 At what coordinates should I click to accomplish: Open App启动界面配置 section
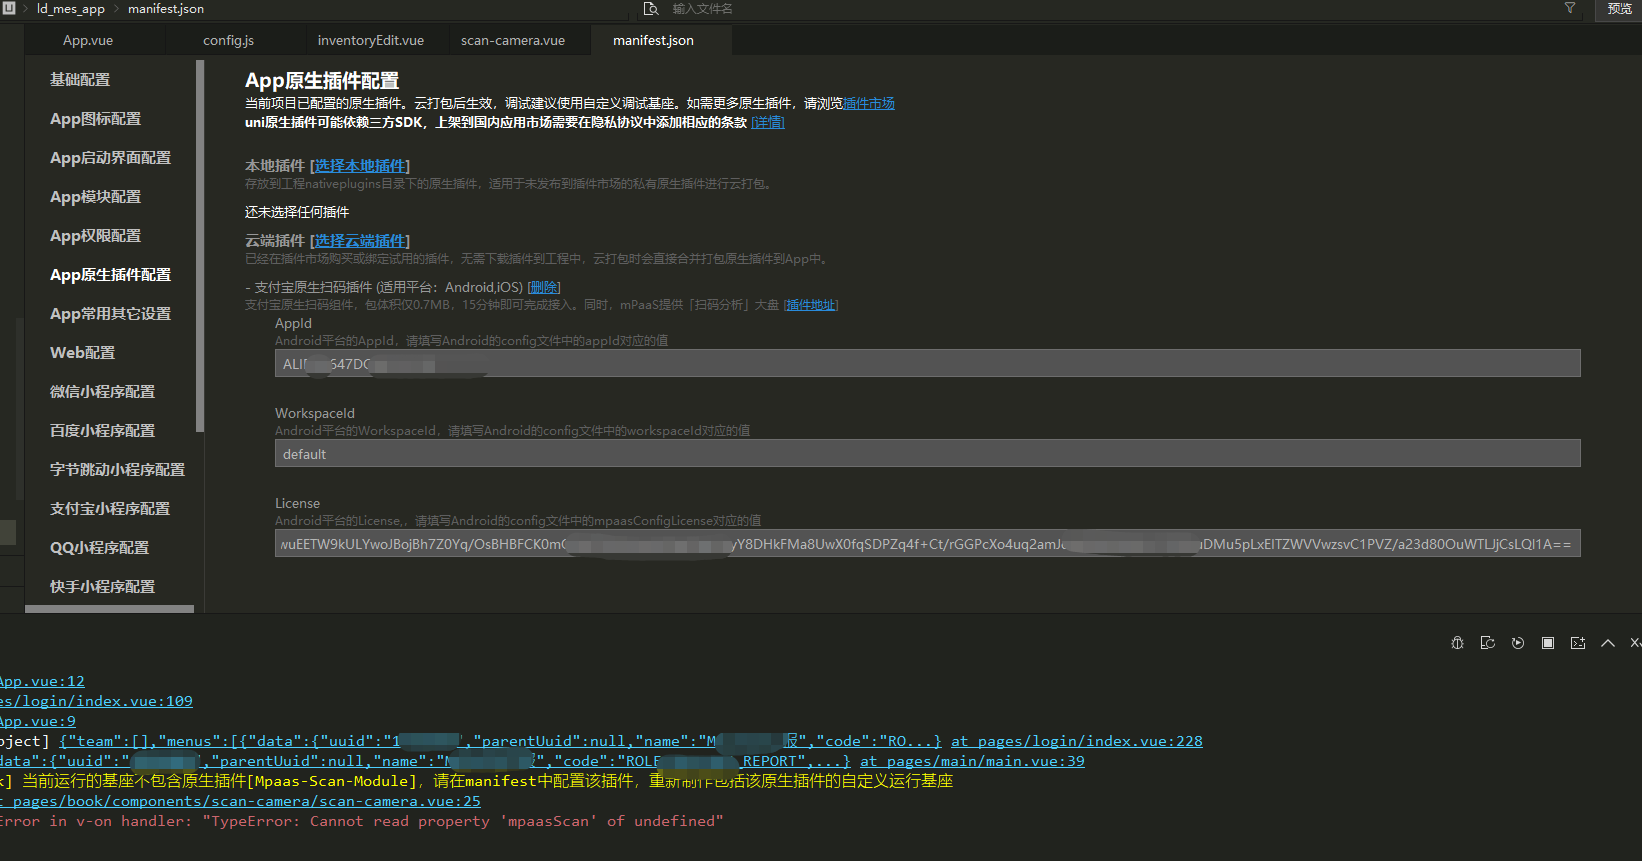110,158
